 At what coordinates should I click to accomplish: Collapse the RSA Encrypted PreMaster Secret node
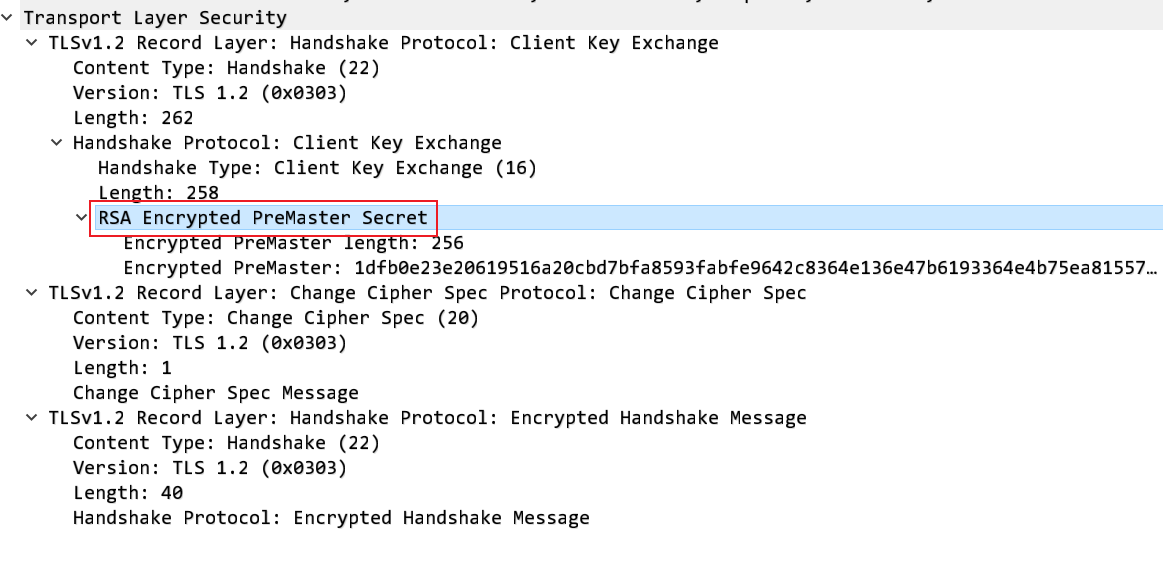point(82,217)
